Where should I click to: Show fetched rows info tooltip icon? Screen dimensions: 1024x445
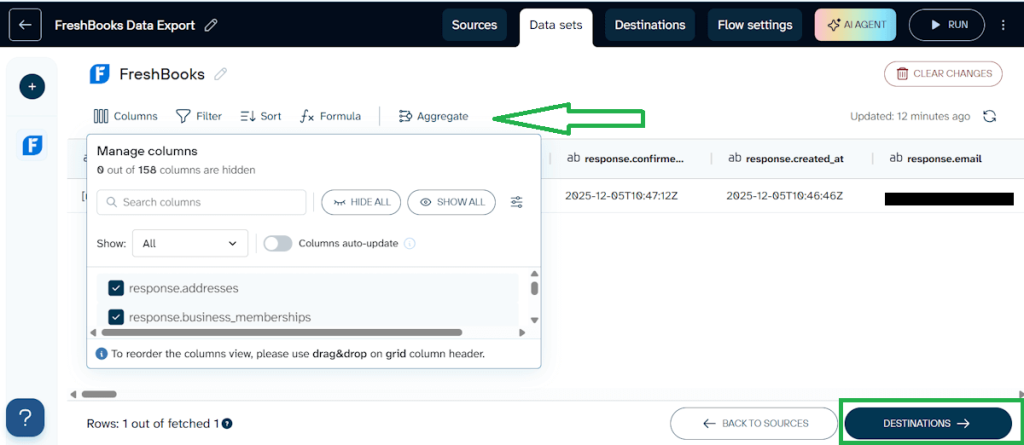click(227, 423)
